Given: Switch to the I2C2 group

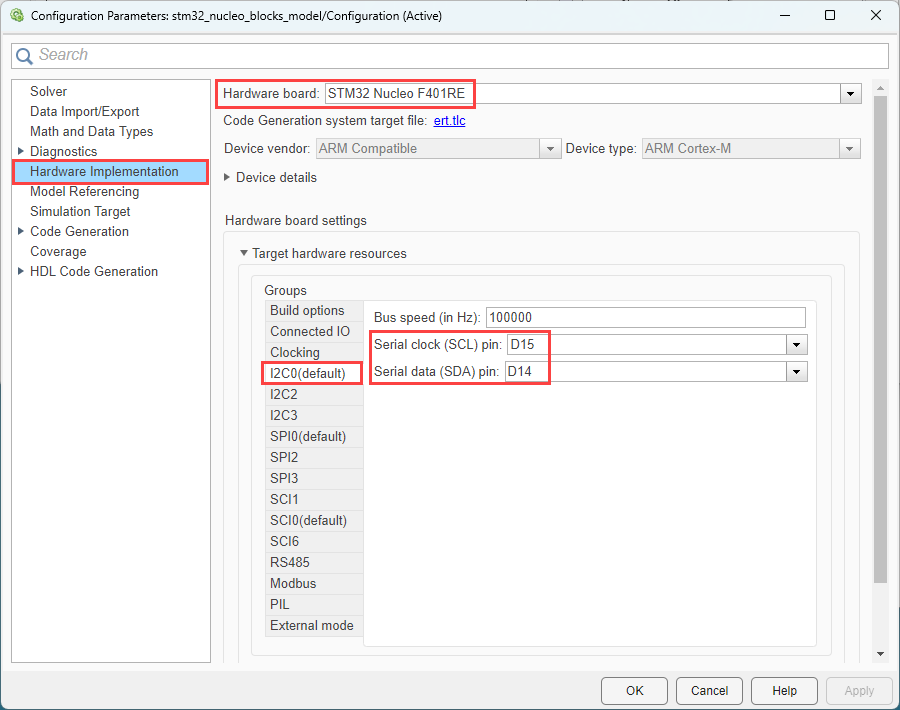Looking at the screenshot, I should click(x=283, y=394).
